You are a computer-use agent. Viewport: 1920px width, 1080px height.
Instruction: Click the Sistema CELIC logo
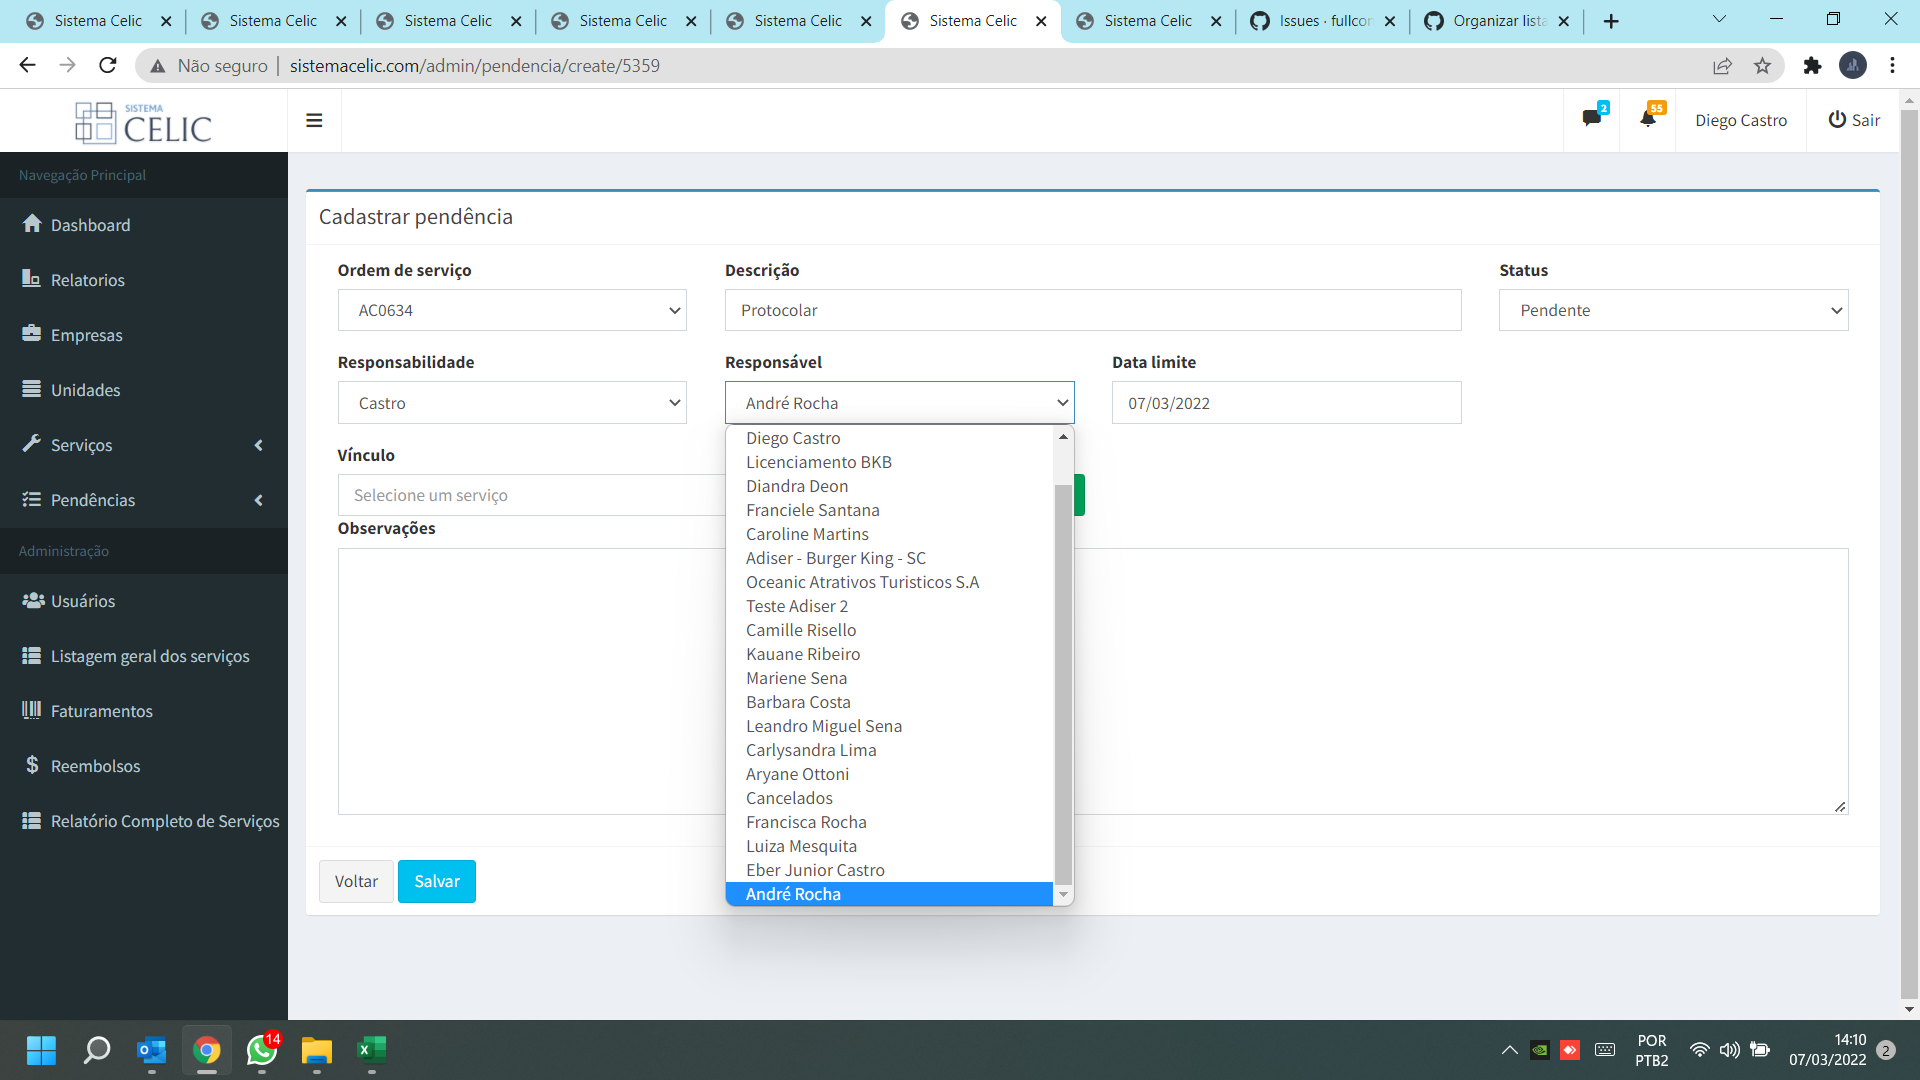[144, 121]
